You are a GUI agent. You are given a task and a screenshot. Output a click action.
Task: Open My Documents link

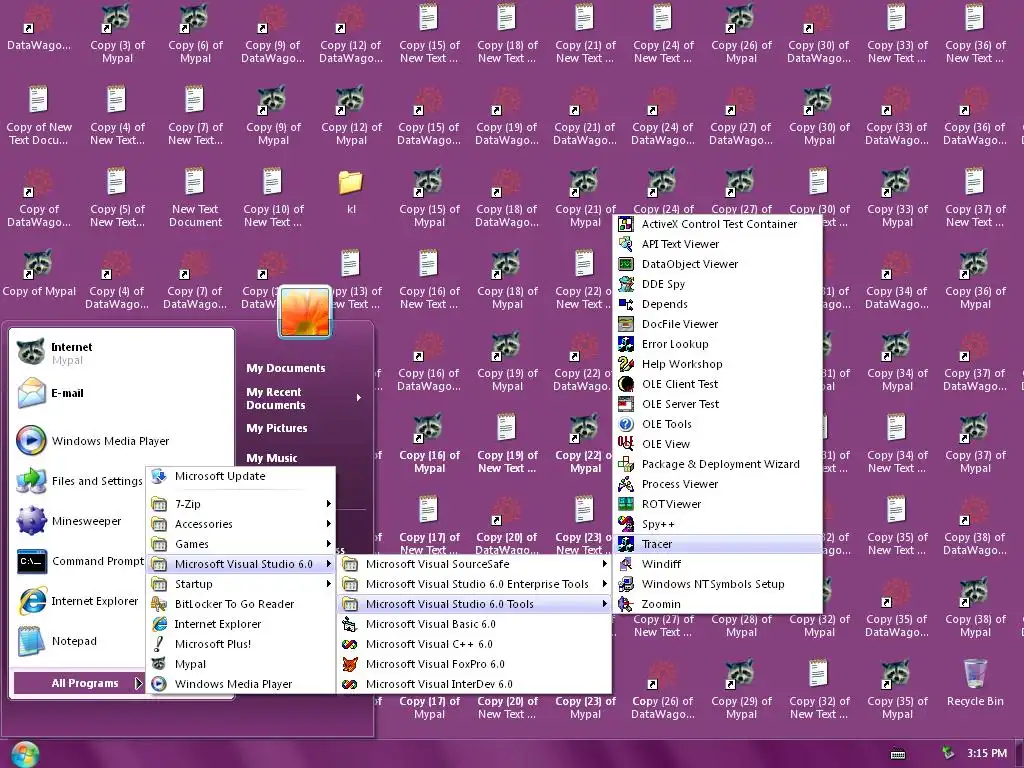click(x=285, y=368)
